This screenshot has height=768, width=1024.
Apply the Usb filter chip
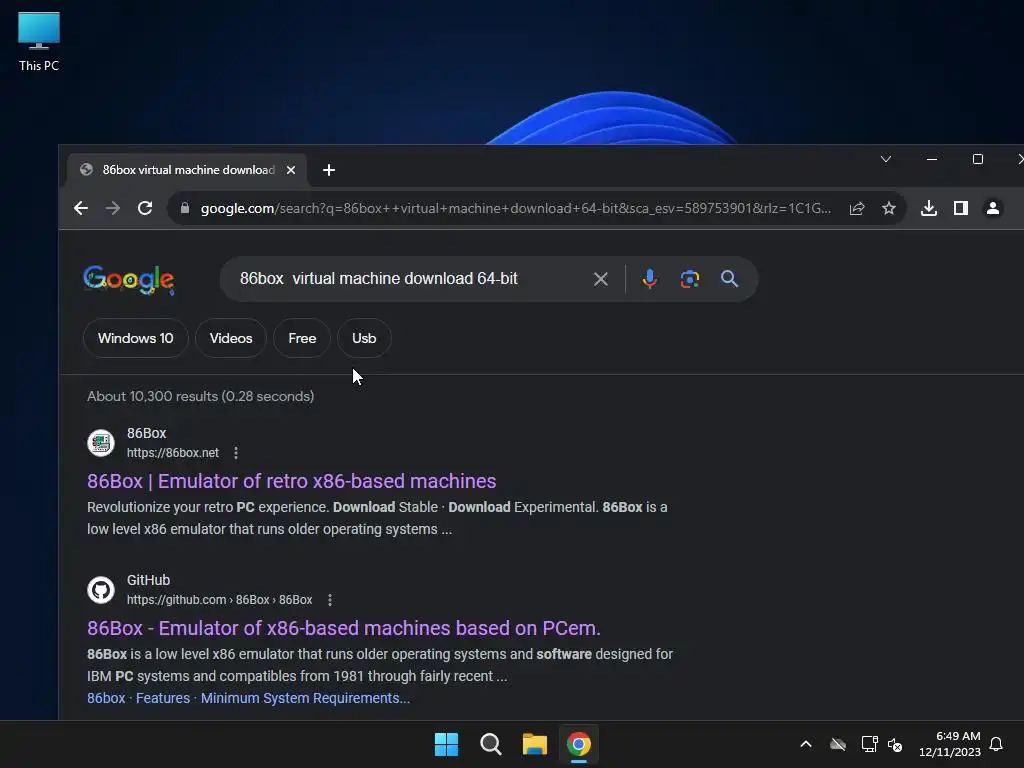(364, 338)
